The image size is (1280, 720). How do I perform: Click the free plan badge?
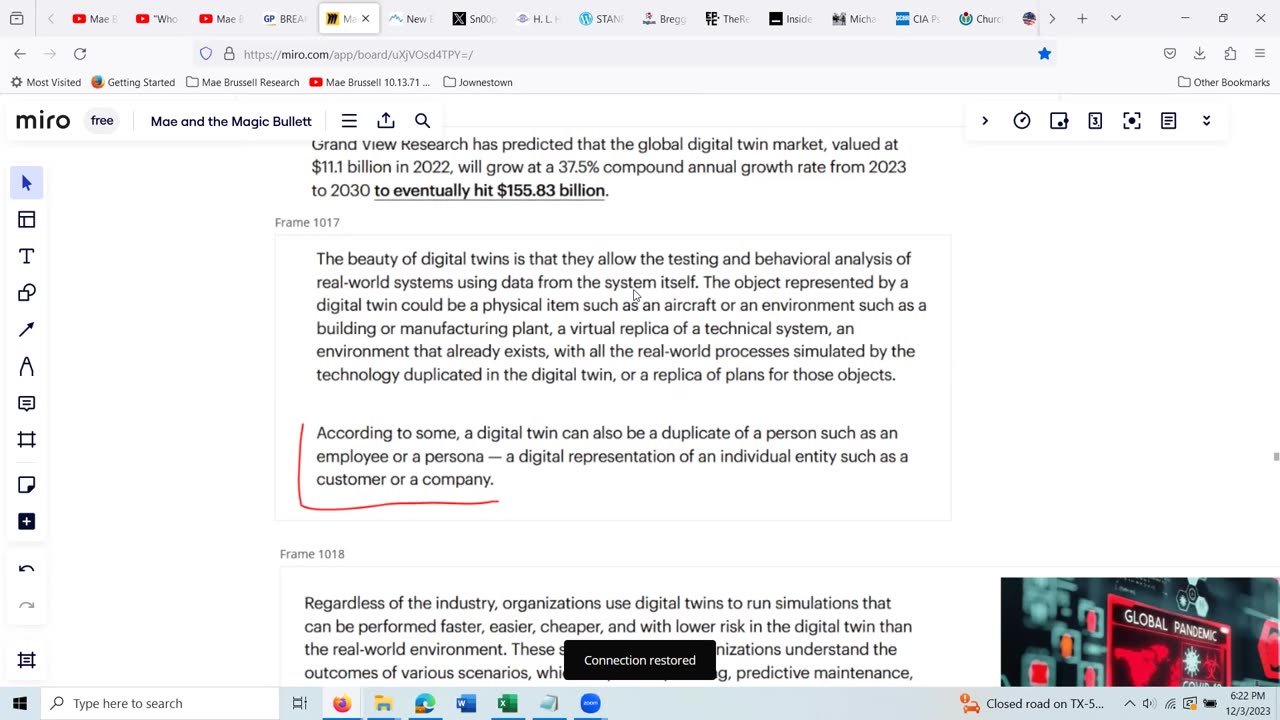[x=102, y=121]
